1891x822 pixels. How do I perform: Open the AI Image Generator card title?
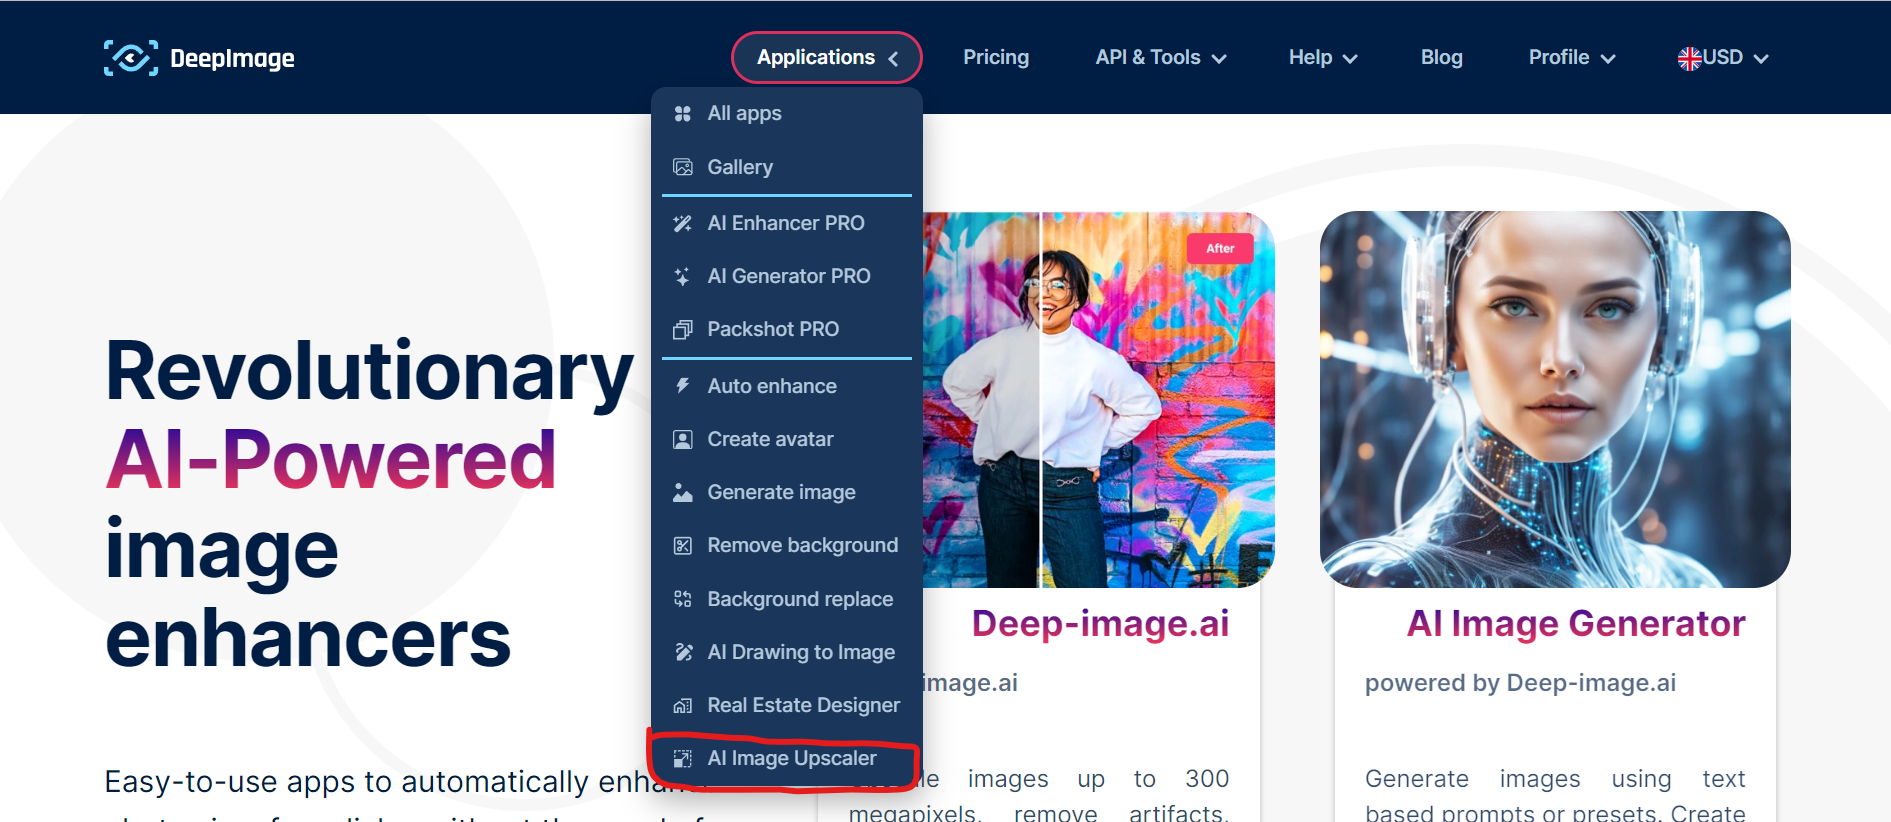(1576, 623)
